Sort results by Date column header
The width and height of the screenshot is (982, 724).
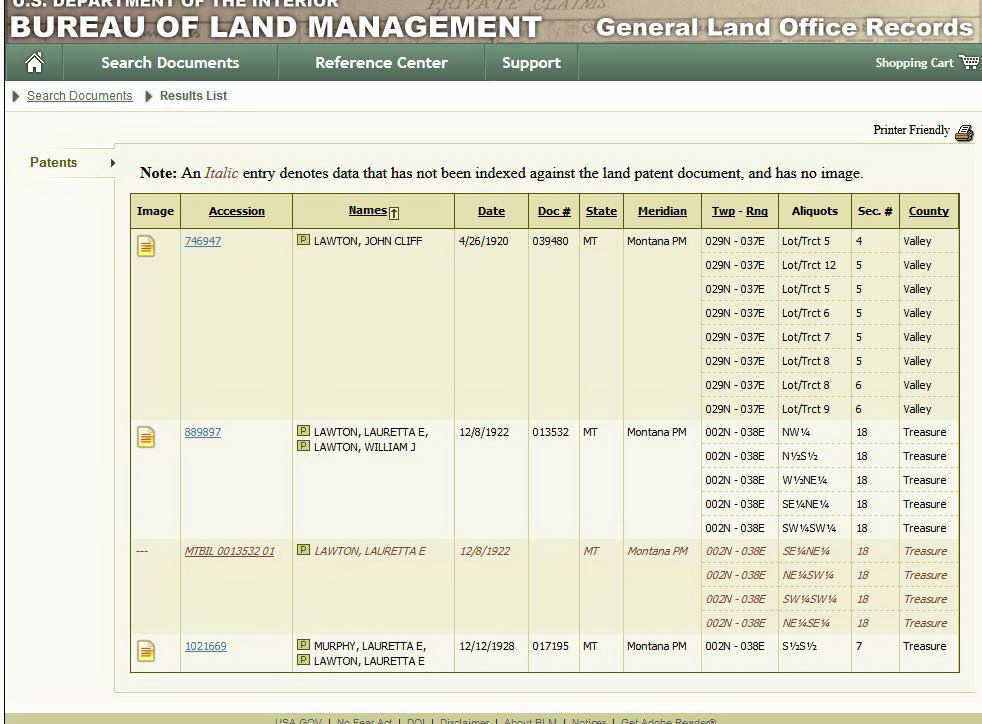pos(492,212)
